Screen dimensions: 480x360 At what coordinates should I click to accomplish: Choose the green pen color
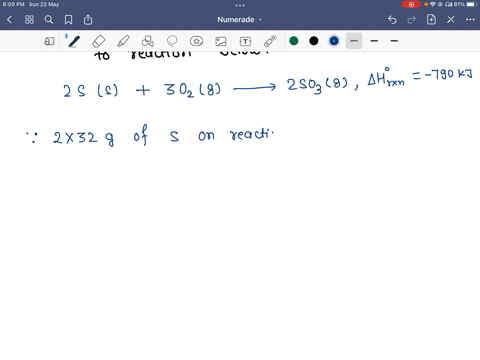pos(294,41)
